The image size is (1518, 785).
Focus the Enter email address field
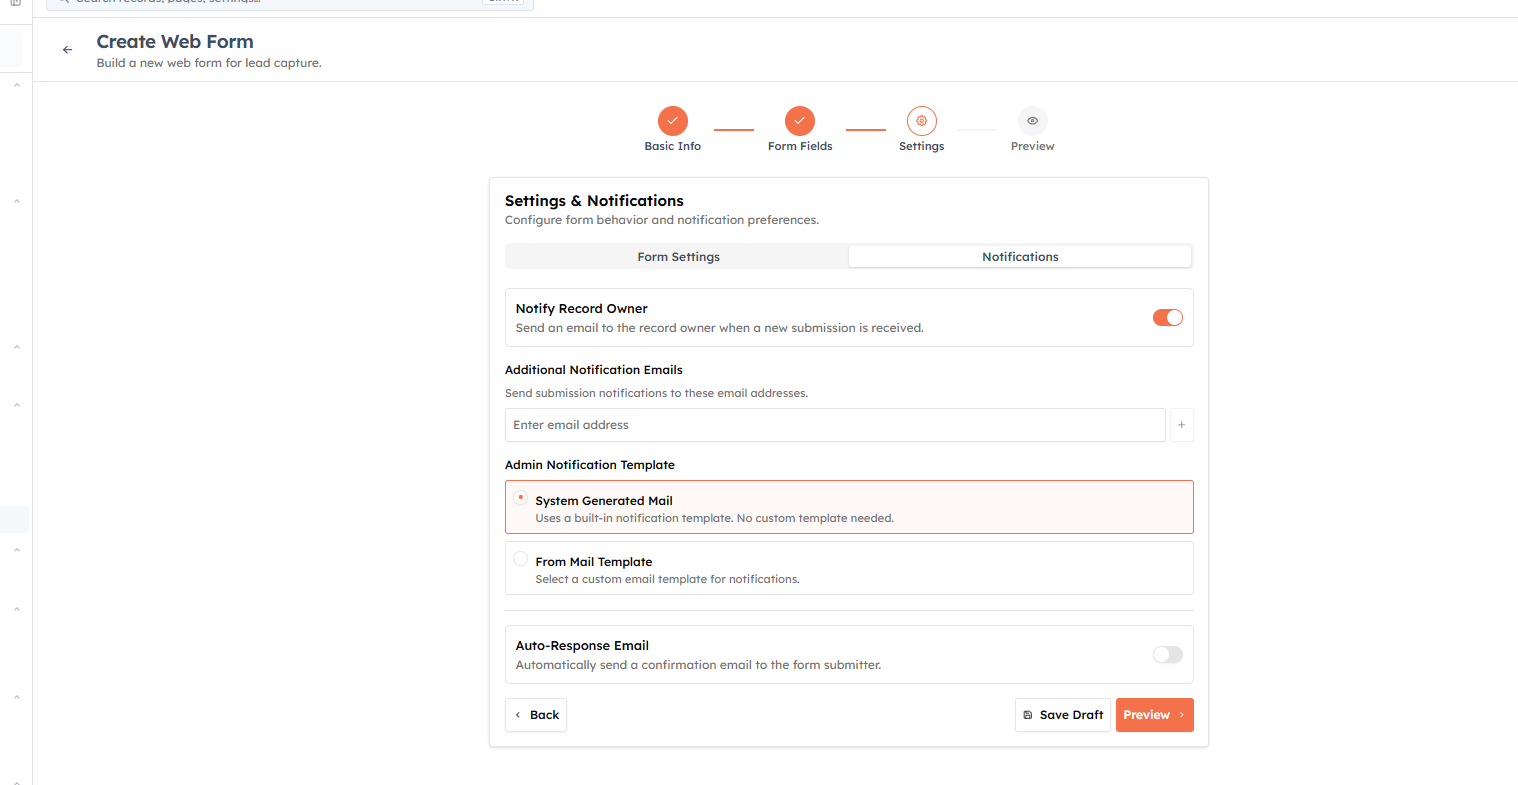tap(835, 425)
